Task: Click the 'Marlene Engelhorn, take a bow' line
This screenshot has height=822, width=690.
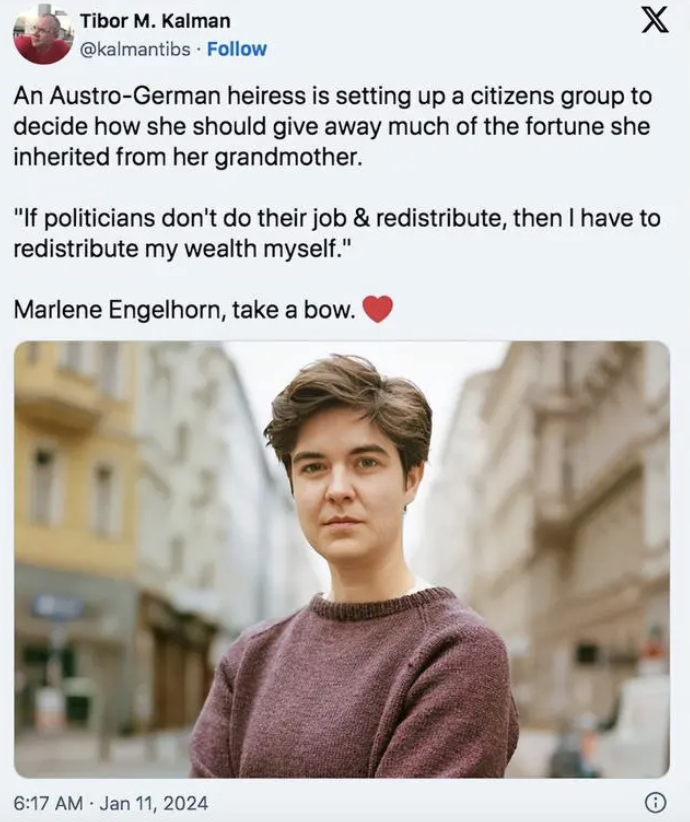Action: pos(185,310)
